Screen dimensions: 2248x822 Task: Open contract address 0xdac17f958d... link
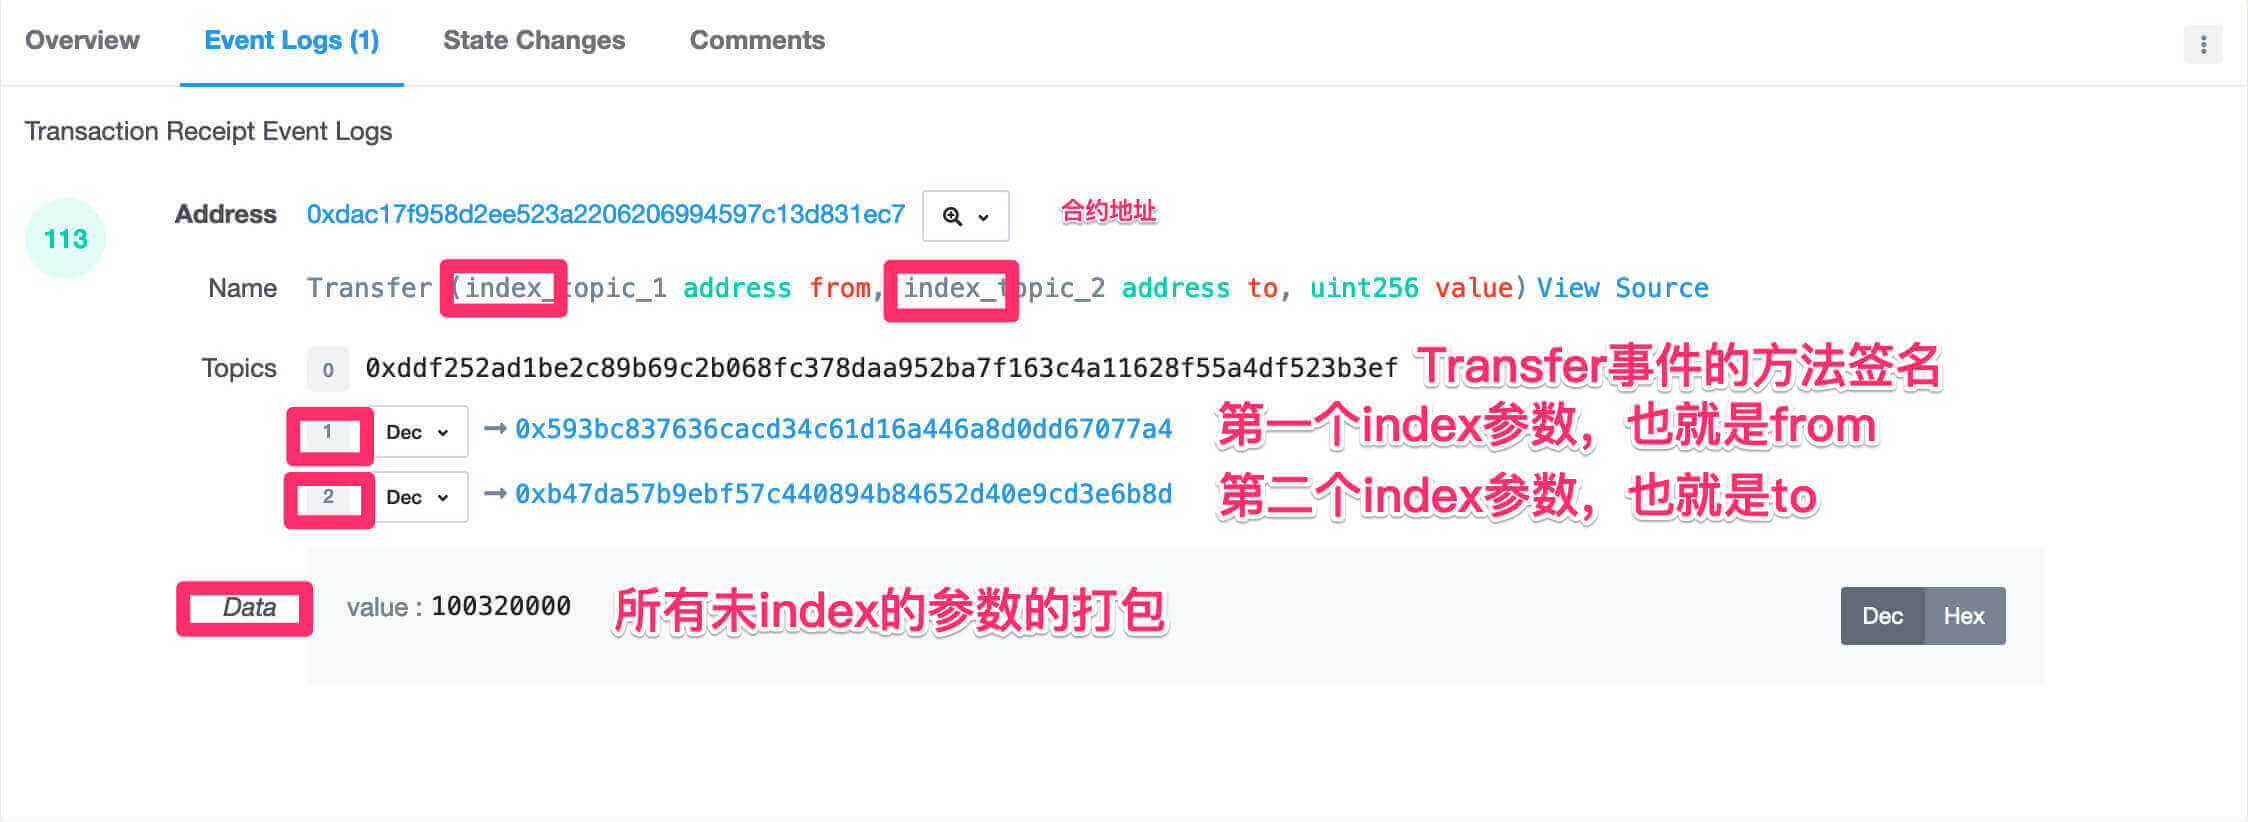605,214
